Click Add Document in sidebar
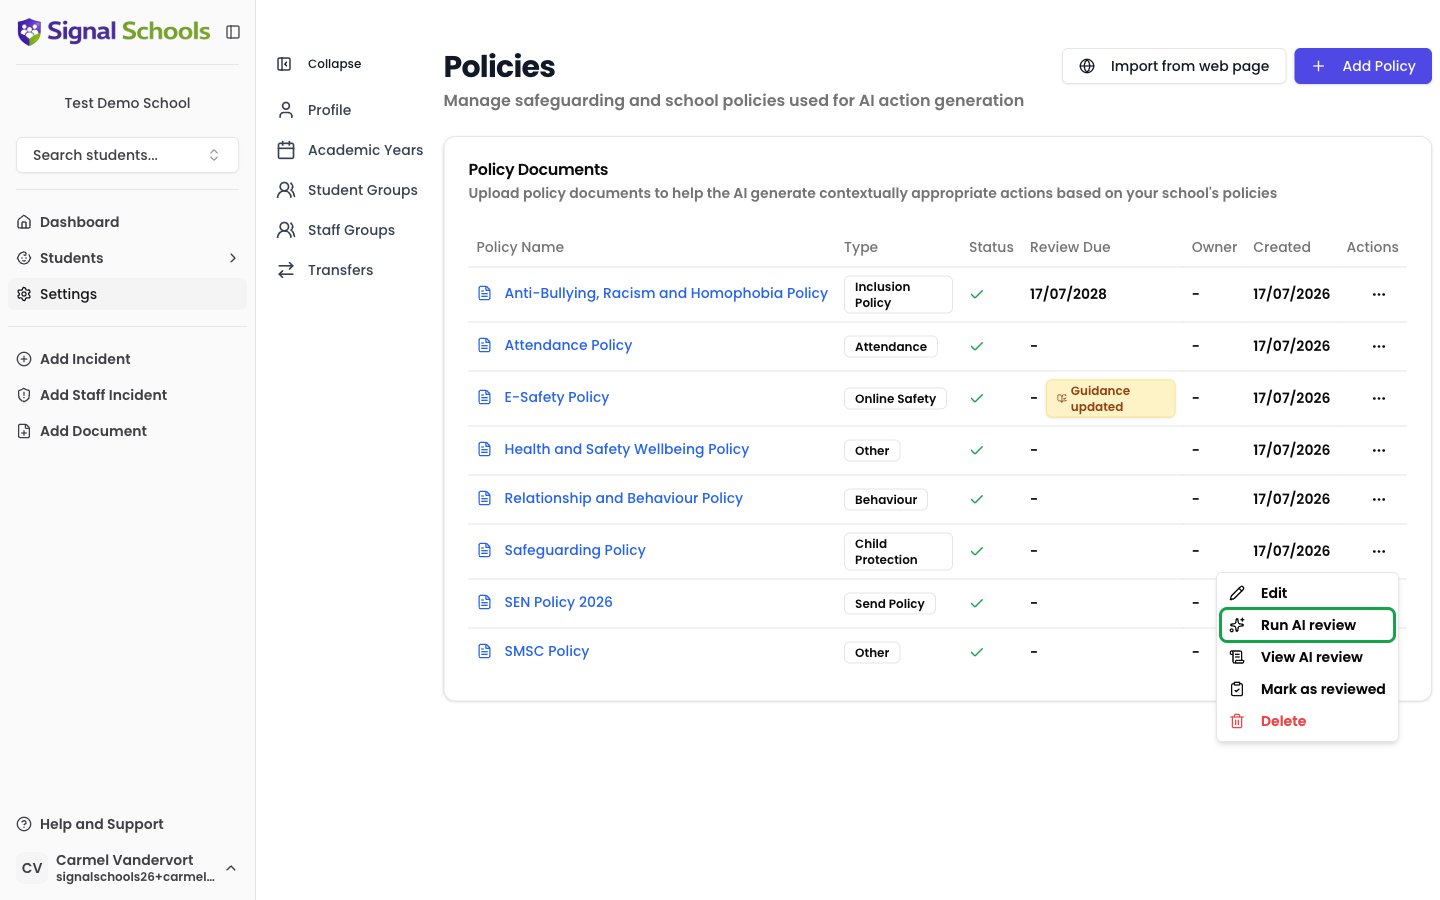Viewport: 1440px width, 900px height. pyautogui.click(x=127, y=431)
